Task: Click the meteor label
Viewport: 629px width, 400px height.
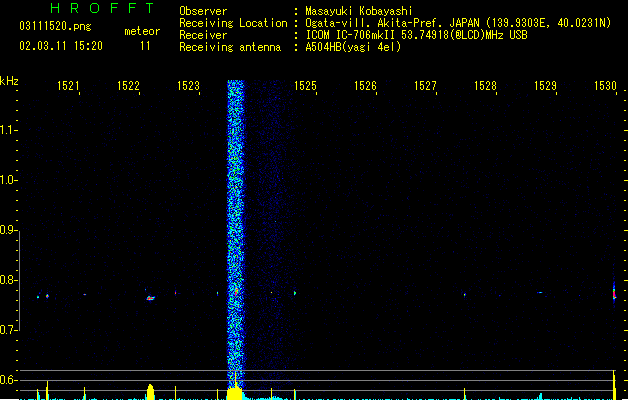Action: point(142,31)
